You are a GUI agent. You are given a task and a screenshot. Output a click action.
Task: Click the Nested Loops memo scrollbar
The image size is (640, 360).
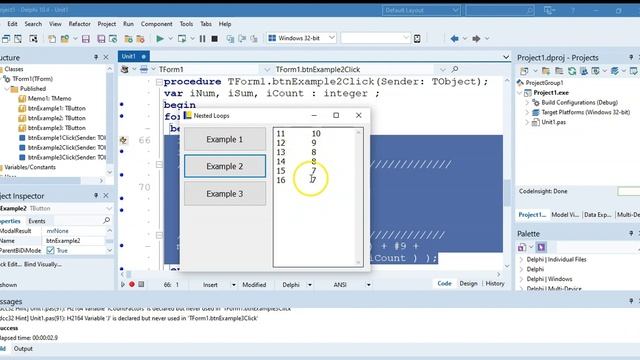358,197
